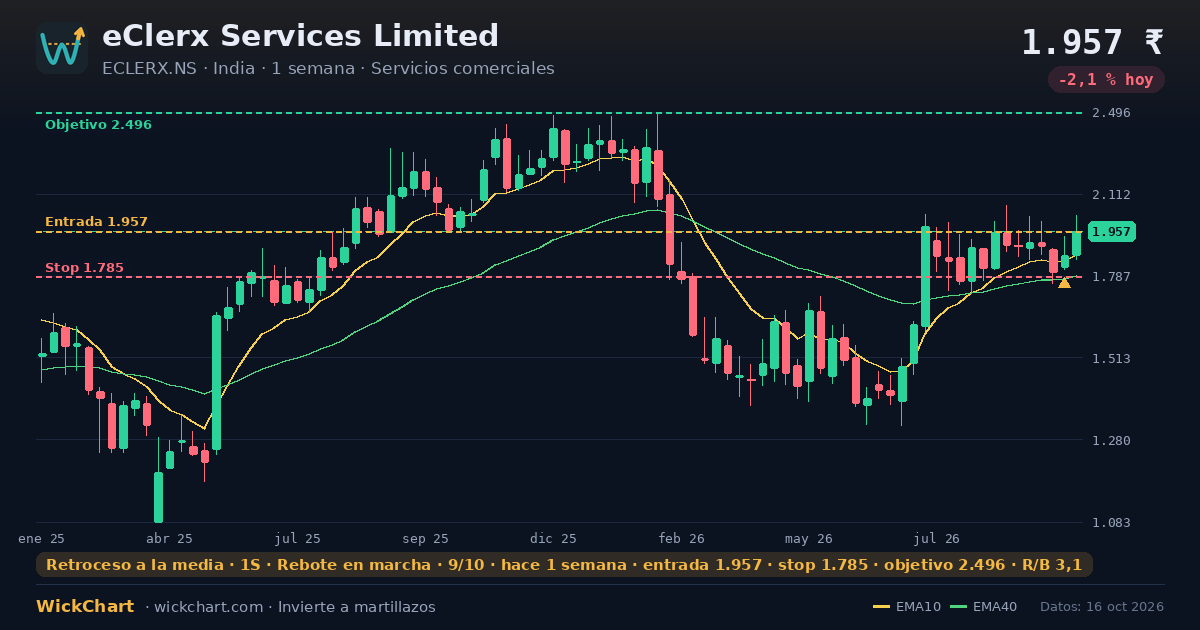Click the 1.957 ₹ current price
The image size is (1200, 630).
click(1092, 42)
